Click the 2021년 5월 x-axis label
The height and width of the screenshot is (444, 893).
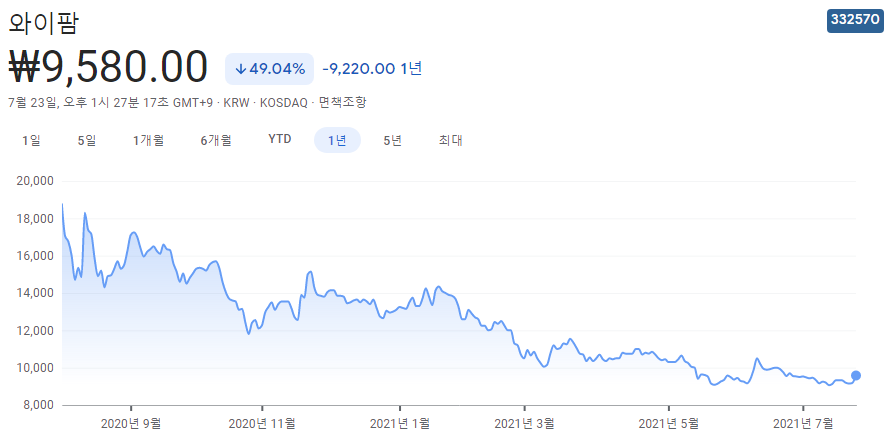(x=669, y=424)
